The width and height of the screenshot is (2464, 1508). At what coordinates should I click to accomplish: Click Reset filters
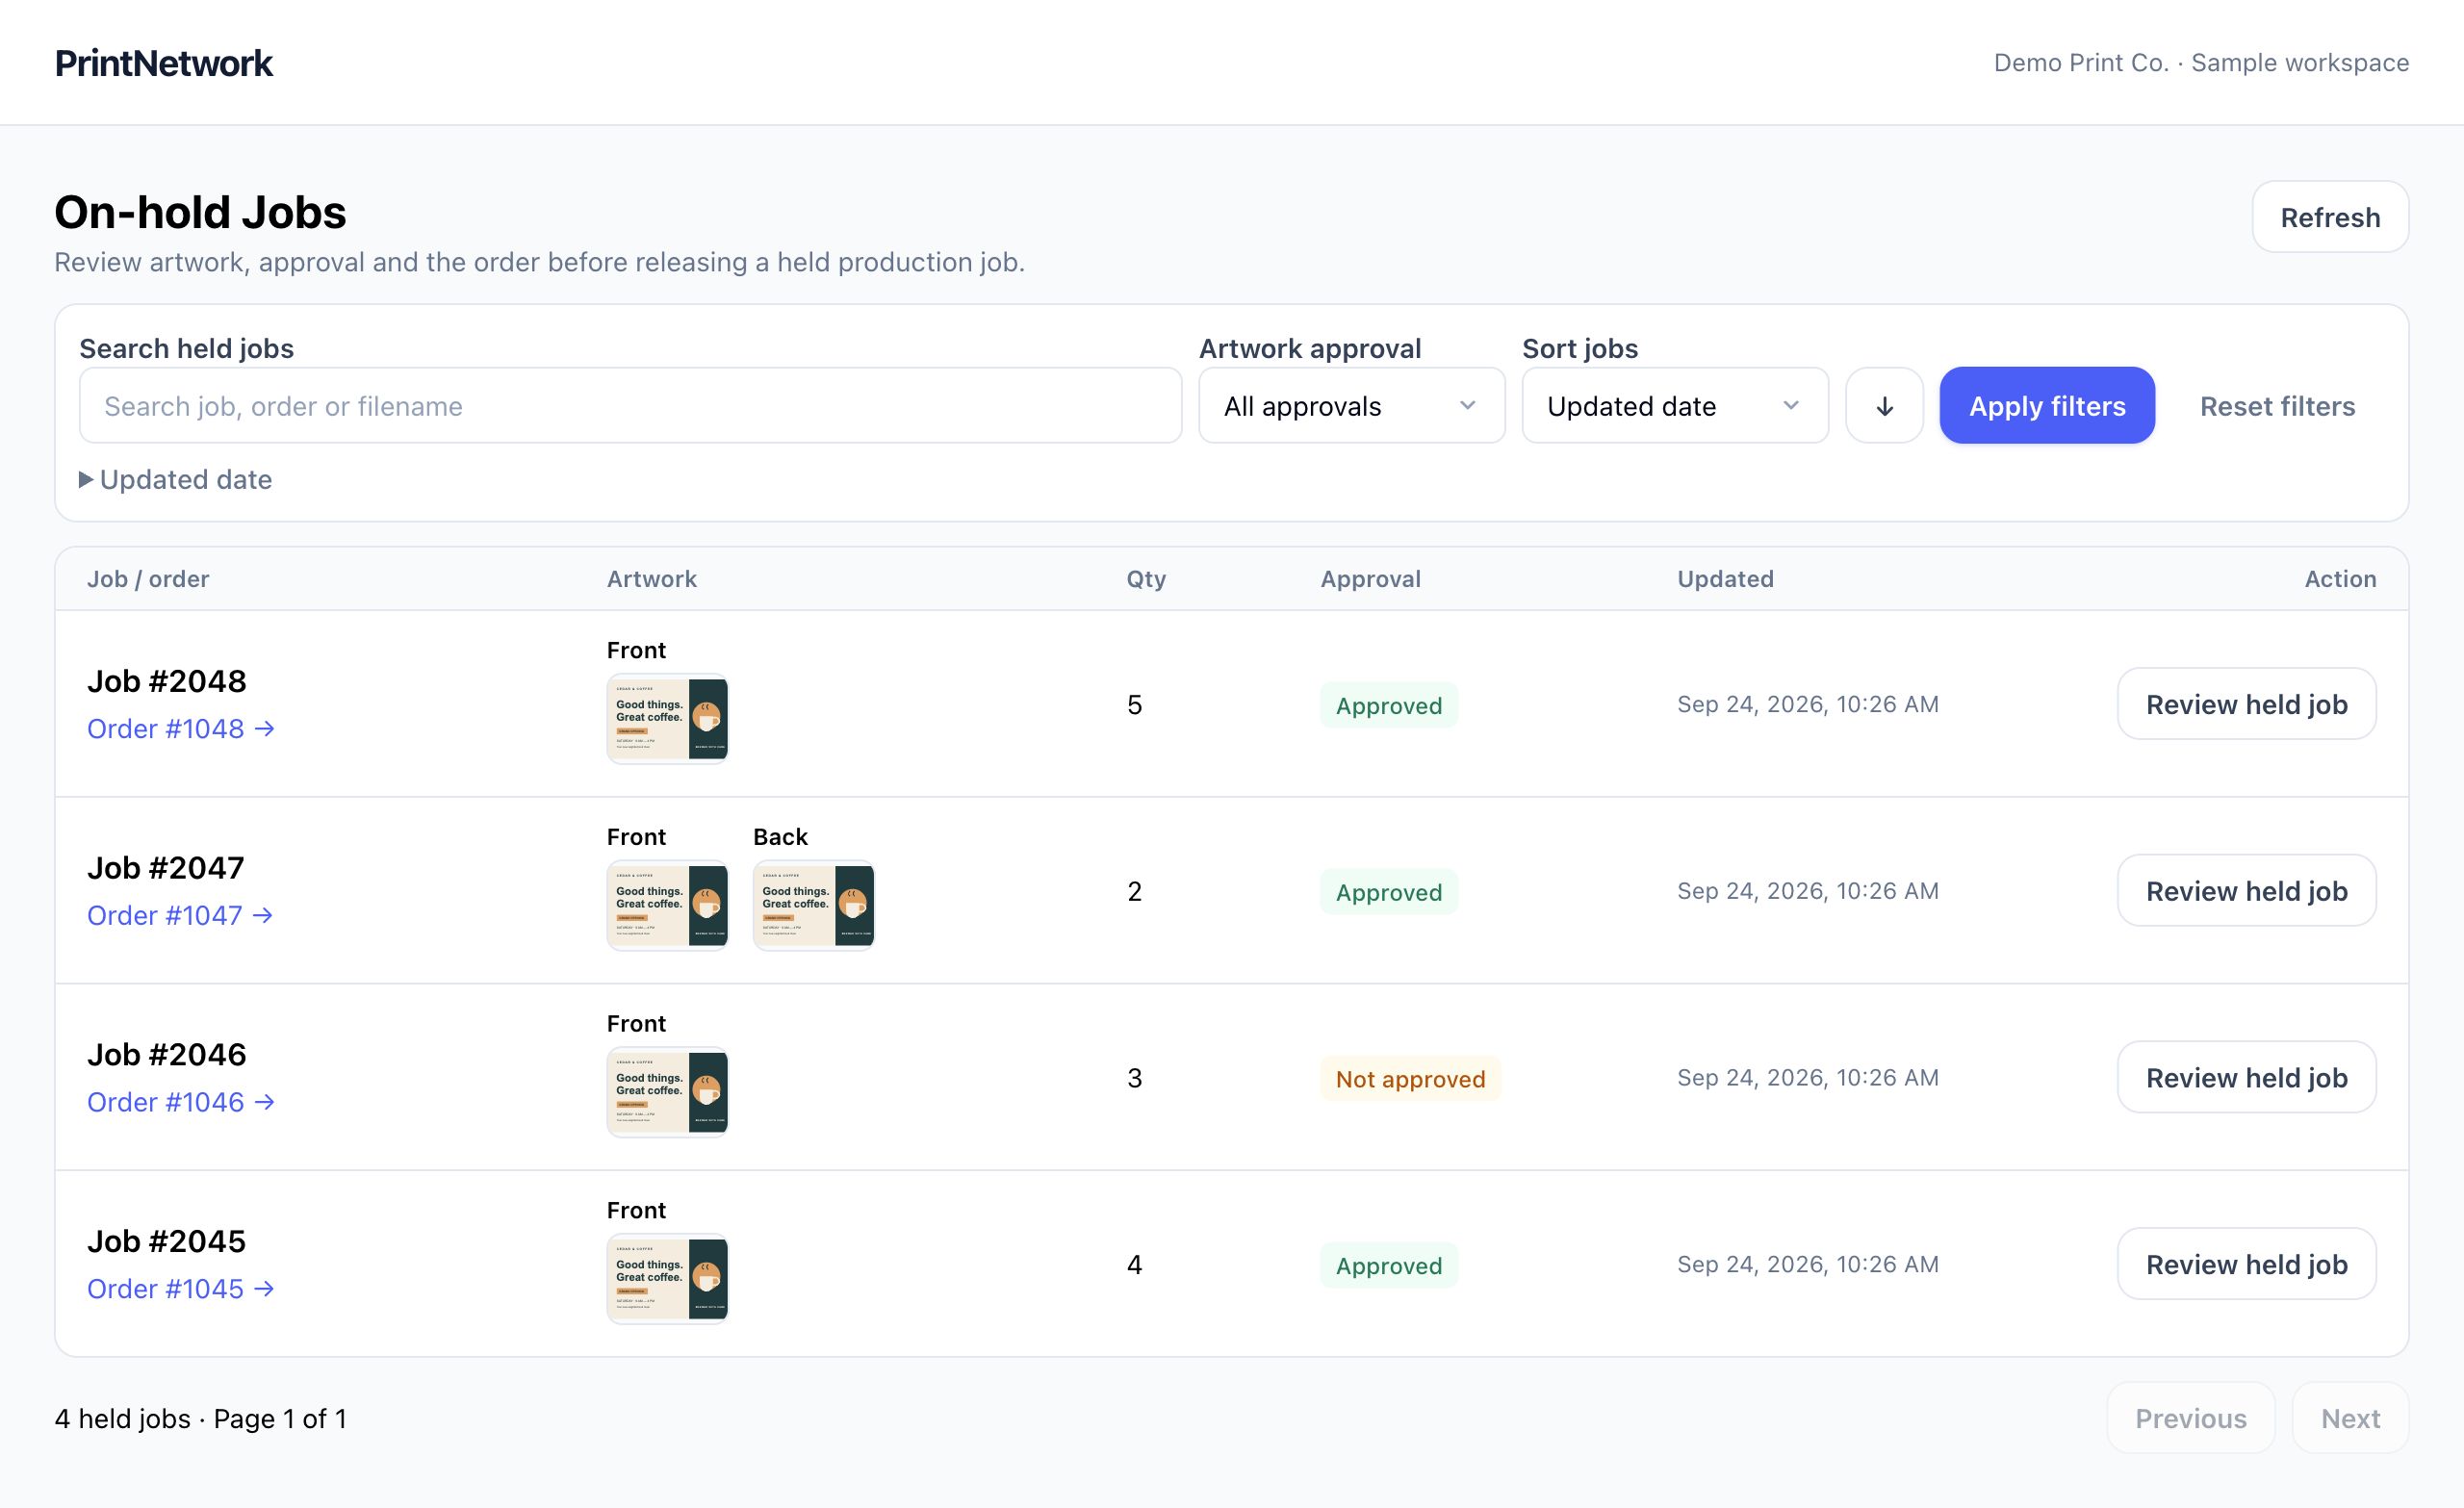pyautogui.click(x=2277, y=406)
